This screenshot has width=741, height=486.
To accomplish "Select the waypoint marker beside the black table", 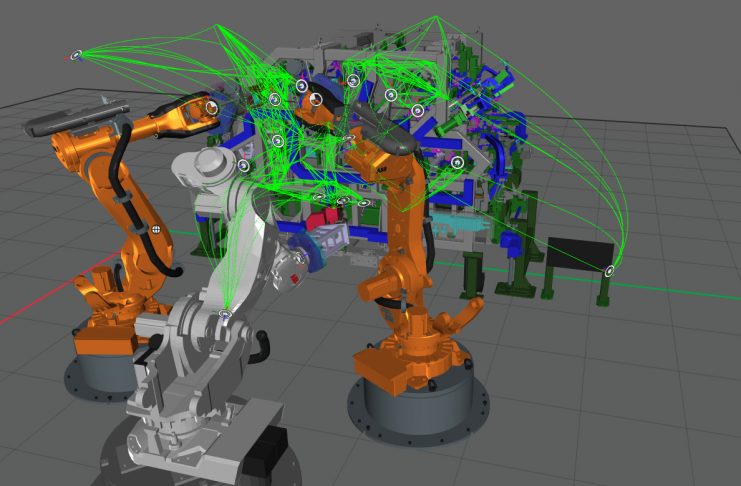I will (610, 271).
